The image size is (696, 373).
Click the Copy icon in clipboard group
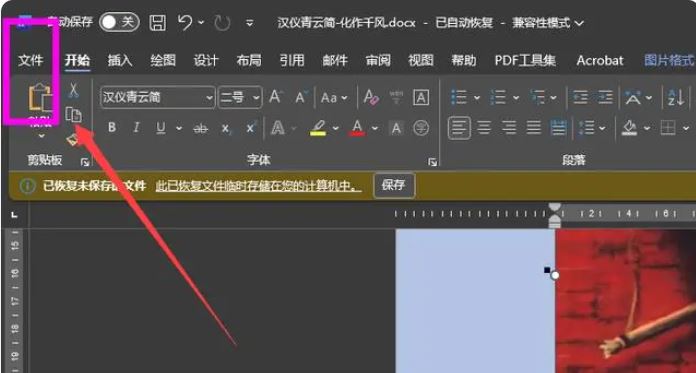[x=74, y=115]
